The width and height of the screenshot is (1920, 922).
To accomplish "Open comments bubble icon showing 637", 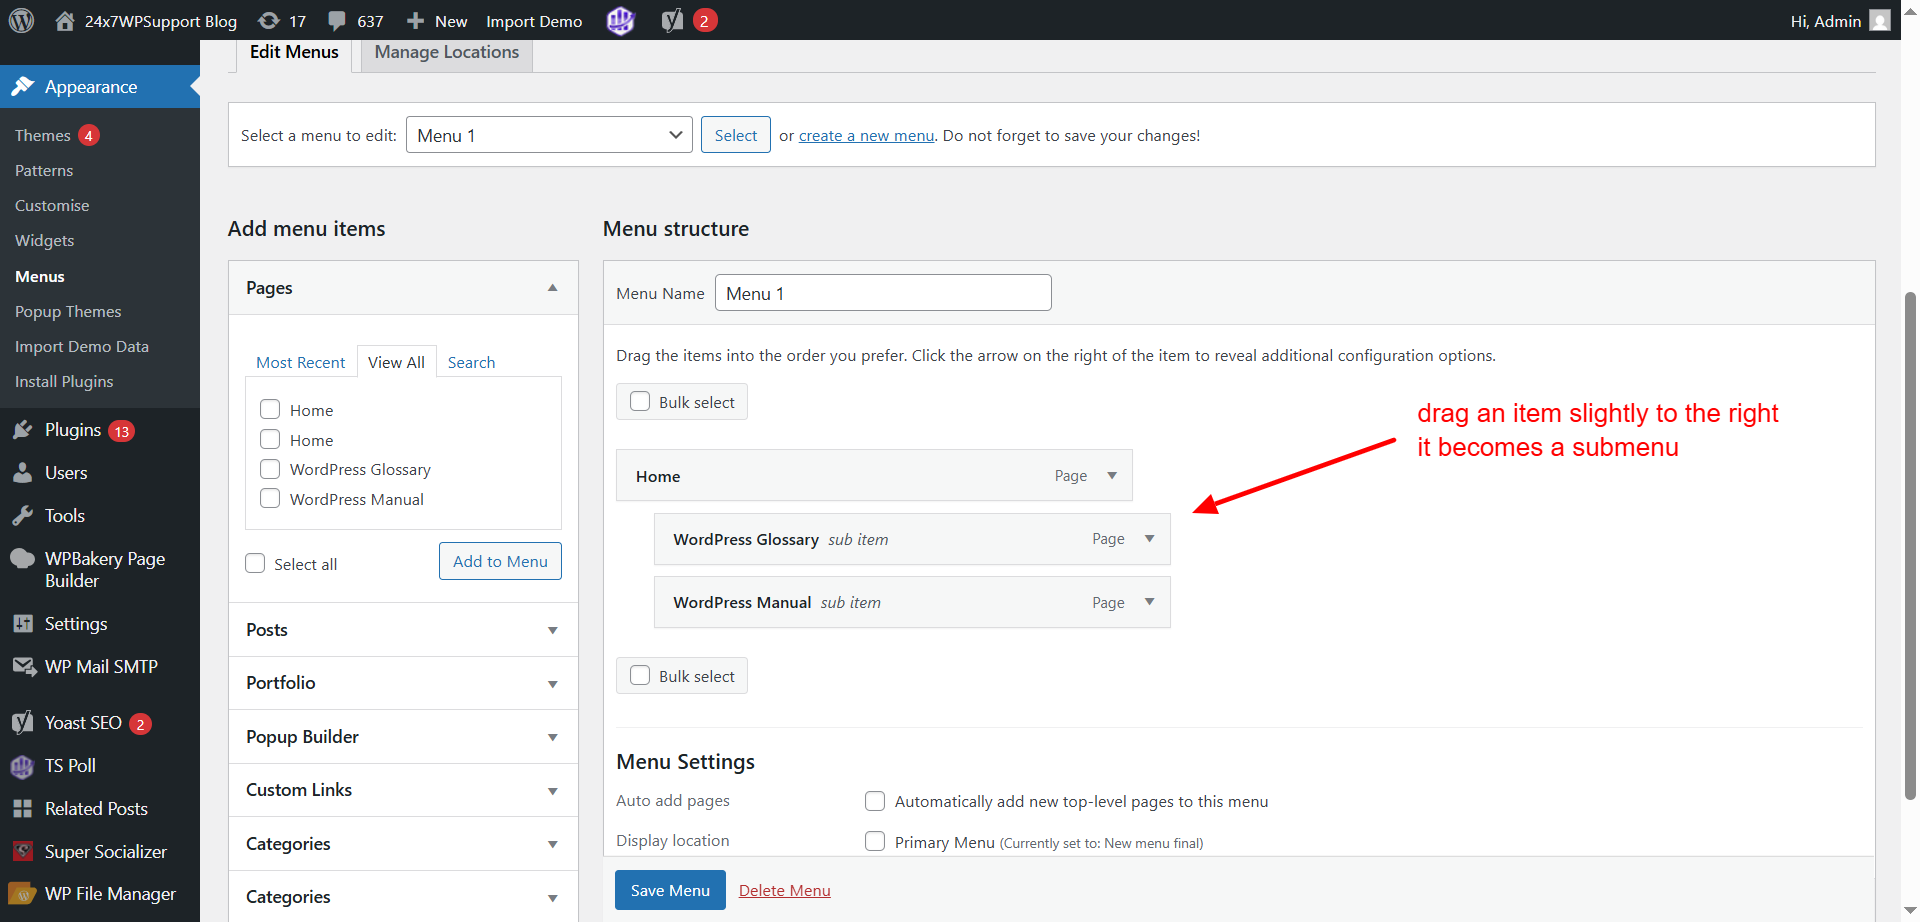I will click(337, 20).
